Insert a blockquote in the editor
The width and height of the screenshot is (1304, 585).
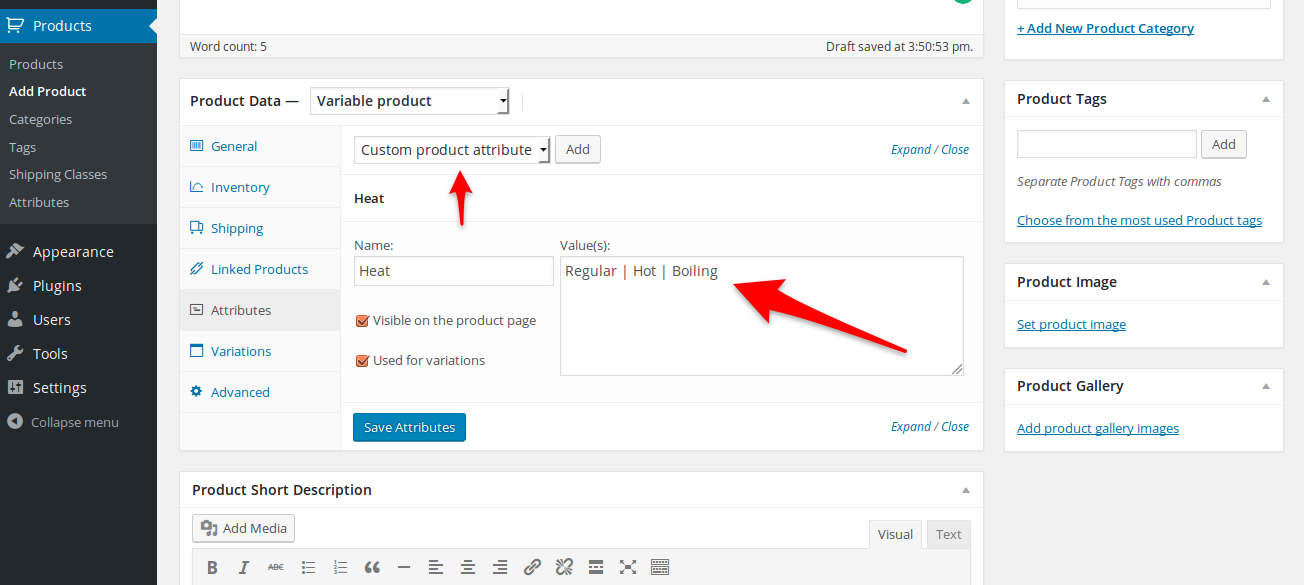coord(372,567)
